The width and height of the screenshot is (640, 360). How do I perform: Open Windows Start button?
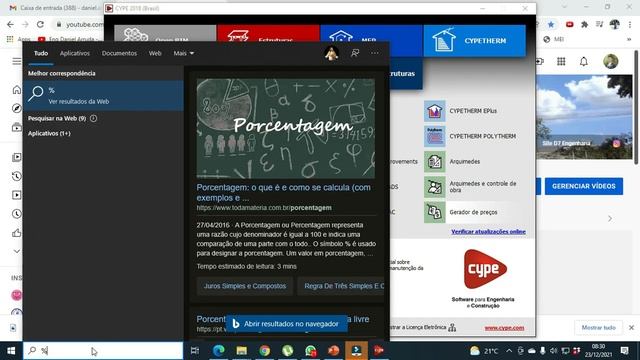(x=11, y=351)
